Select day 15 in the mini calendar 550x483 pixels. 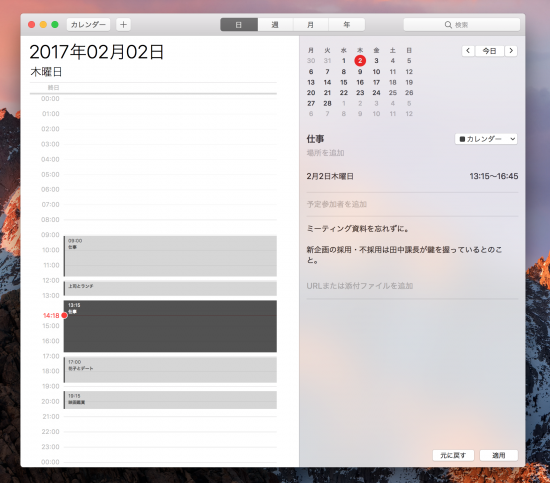click(344, 82)
